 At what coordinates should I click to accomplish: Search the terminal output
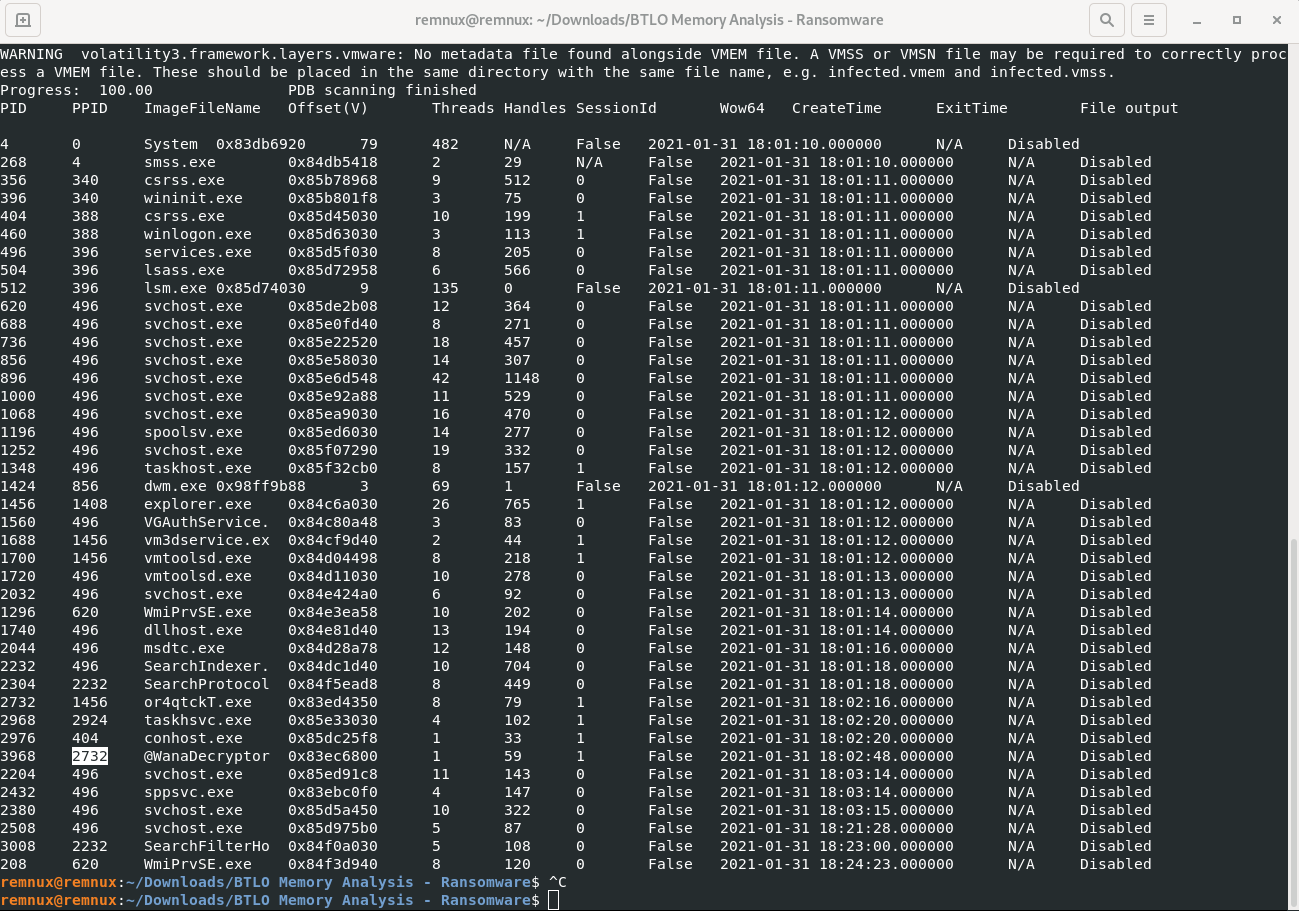[x=1106, y=19]
